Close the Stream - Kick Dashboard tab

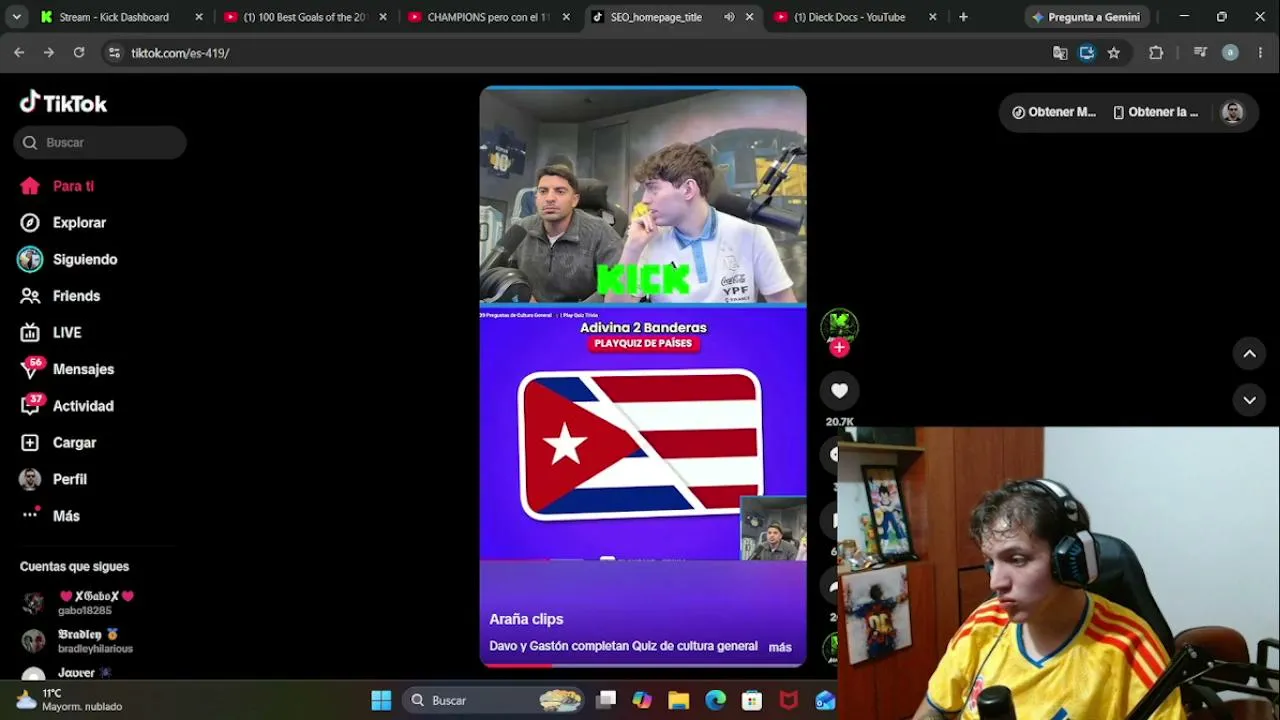coord(198,17)
